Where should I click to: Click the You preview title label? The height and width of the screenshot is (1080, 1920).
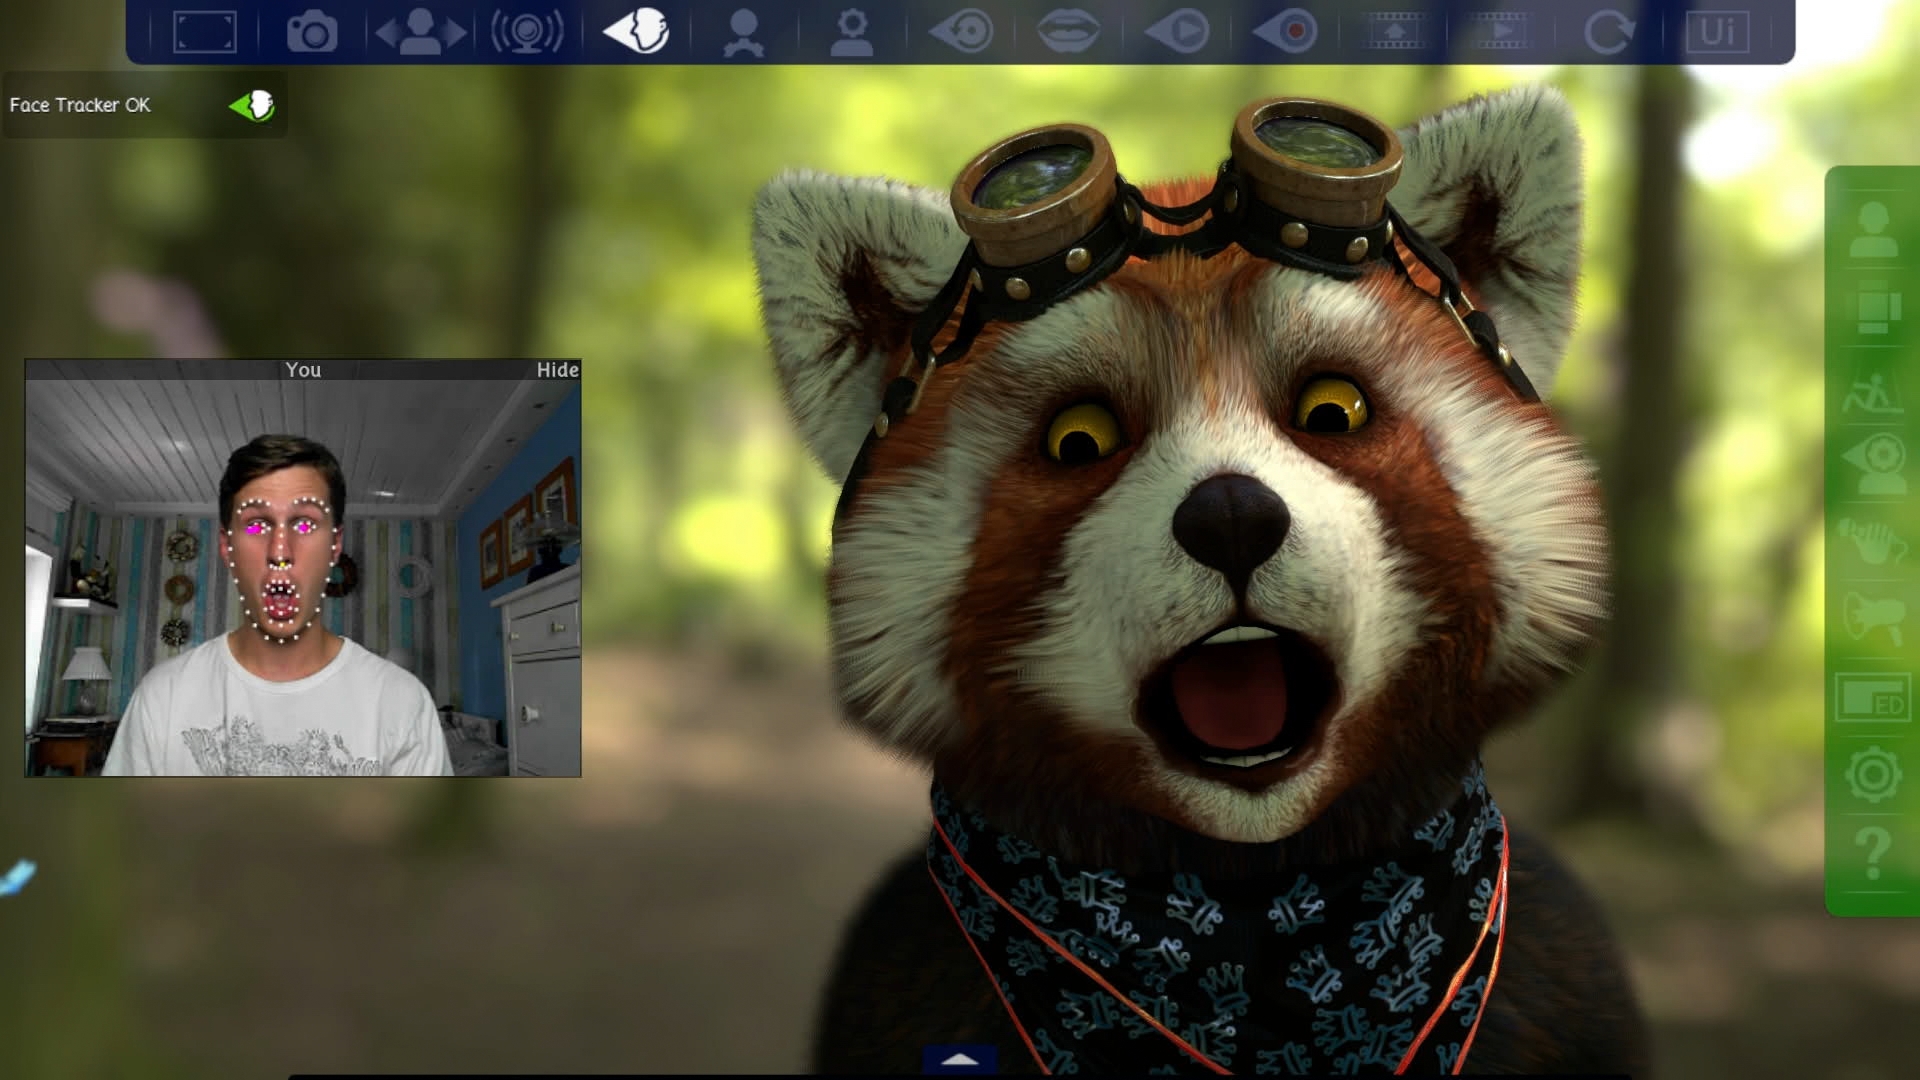point(303,370)
